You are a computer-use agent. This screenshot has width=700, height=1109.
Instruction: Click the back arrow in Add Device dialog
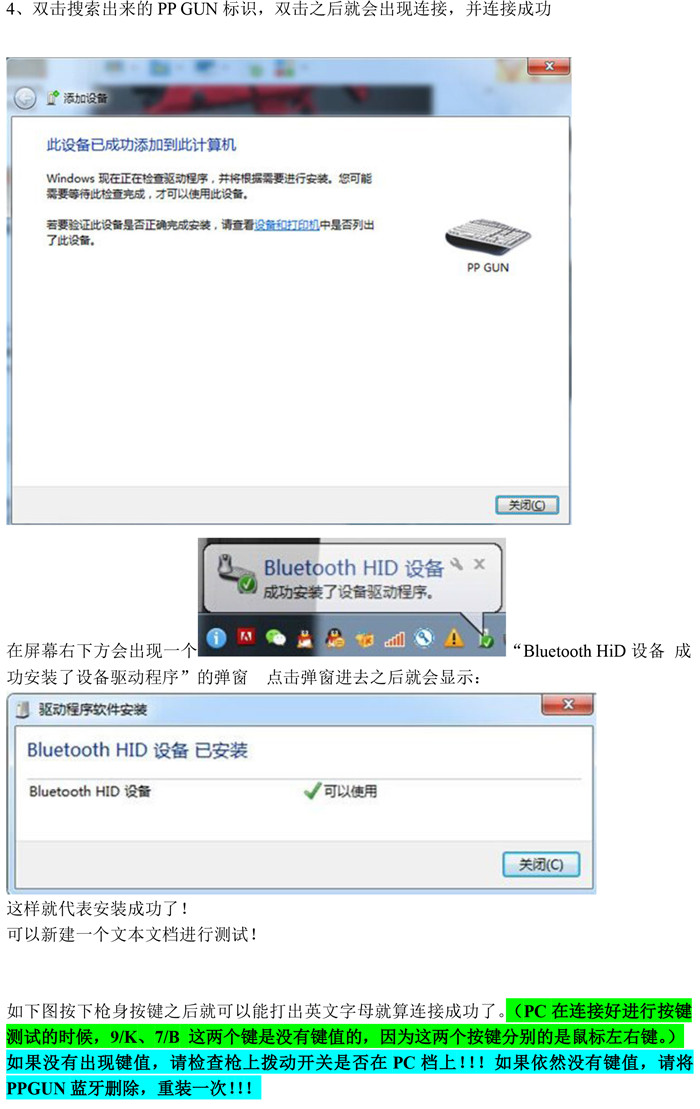coord(24,98)
